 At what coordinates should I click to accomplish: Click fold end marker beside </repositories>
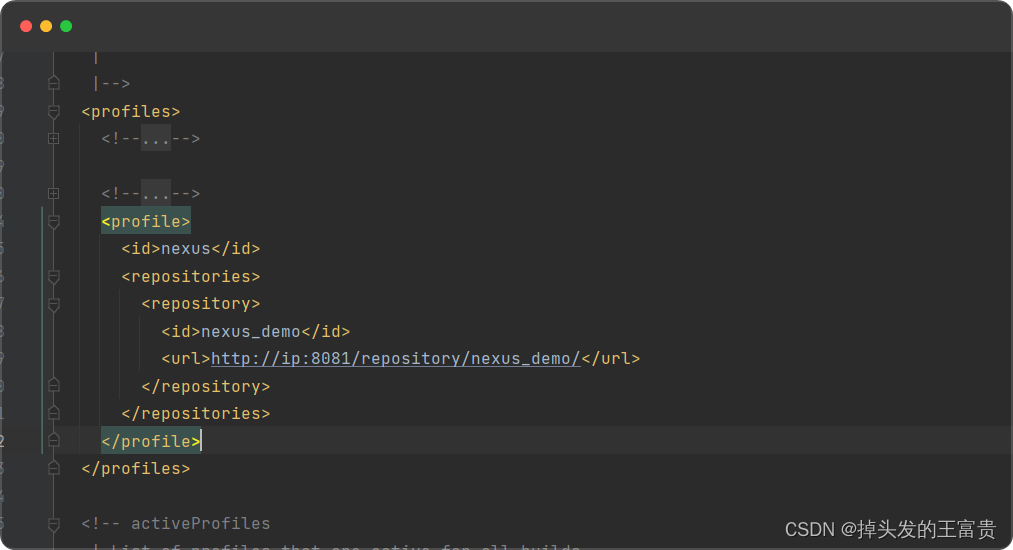pos(54,413)
